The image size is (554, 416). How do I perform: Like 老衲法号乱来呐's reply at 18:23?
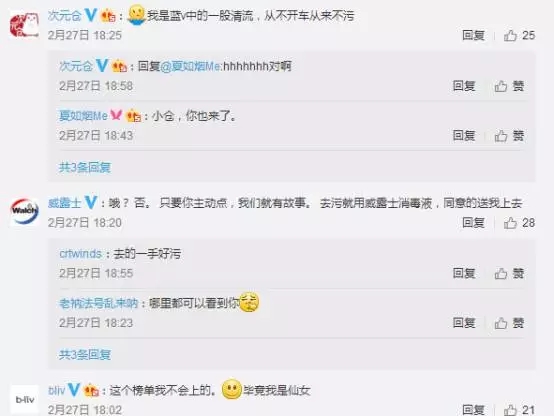[x=509, y=323]
